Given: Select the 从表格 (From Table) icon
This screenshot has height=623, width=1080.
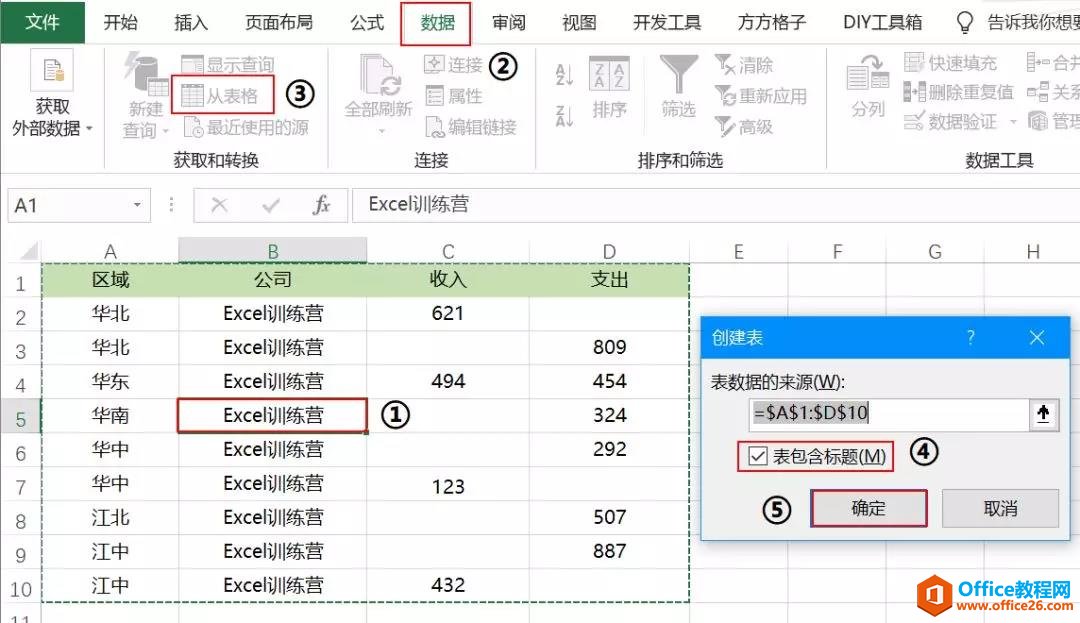Looking at the screenshot, I should tap(224, 94).
